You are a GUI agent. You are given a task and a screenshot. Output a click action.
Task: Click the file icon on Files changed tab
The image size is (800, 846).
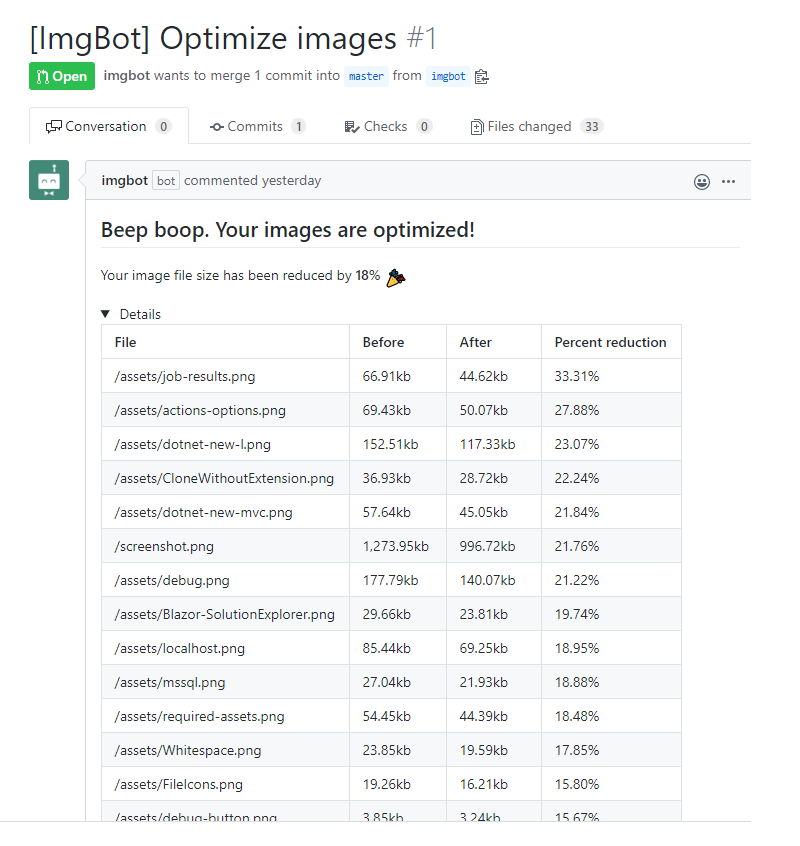477,126
